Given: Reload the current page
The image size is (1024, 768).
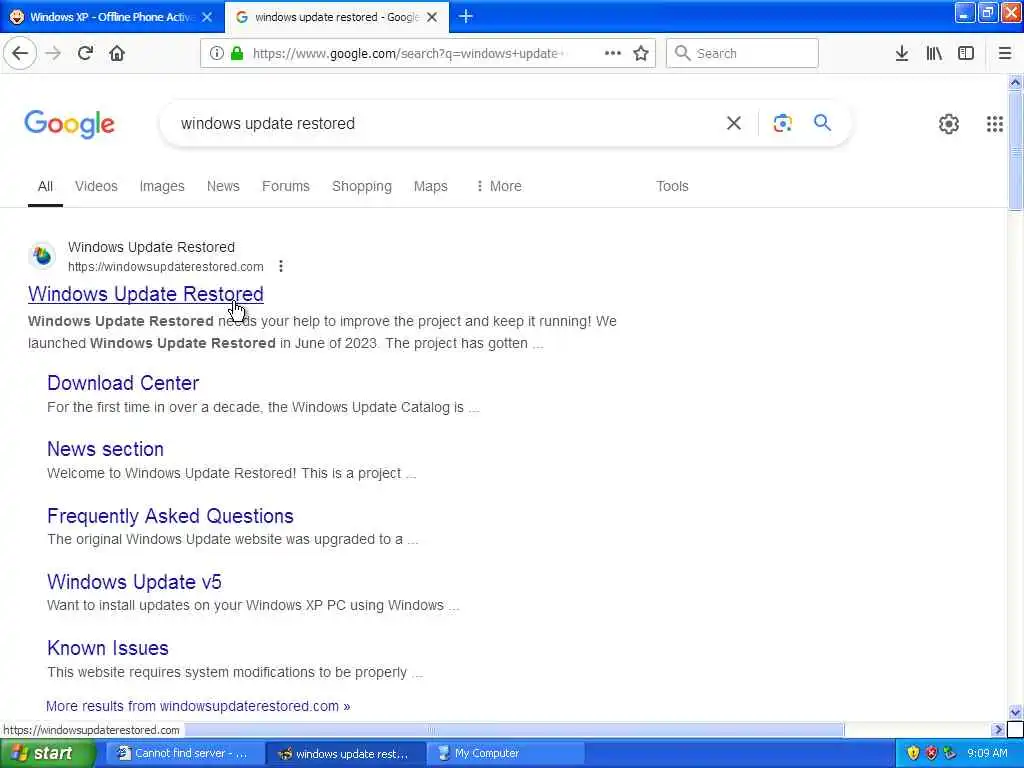Looking at the screenshot, I should 86,54.
